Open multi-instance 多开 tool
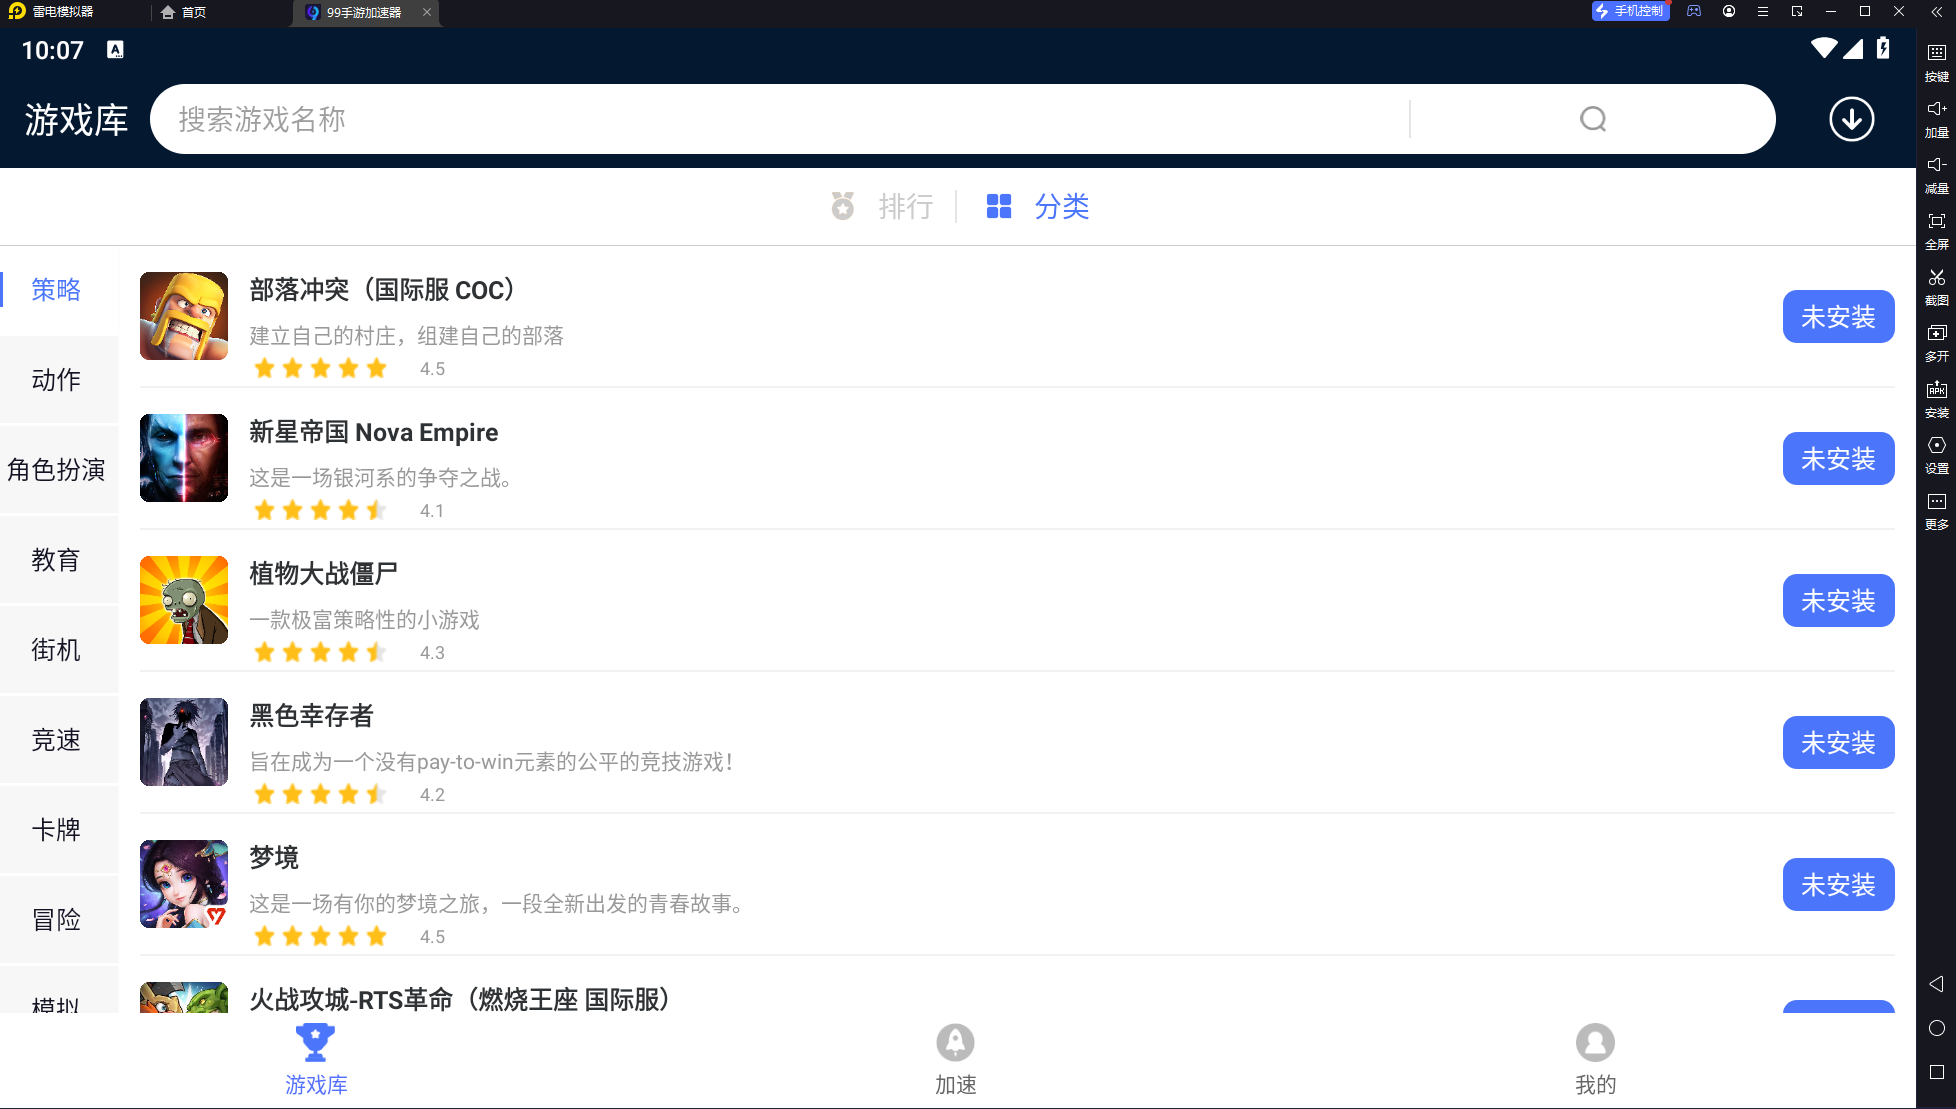The image size is (1956, 1109). (x=1937, y=341)
